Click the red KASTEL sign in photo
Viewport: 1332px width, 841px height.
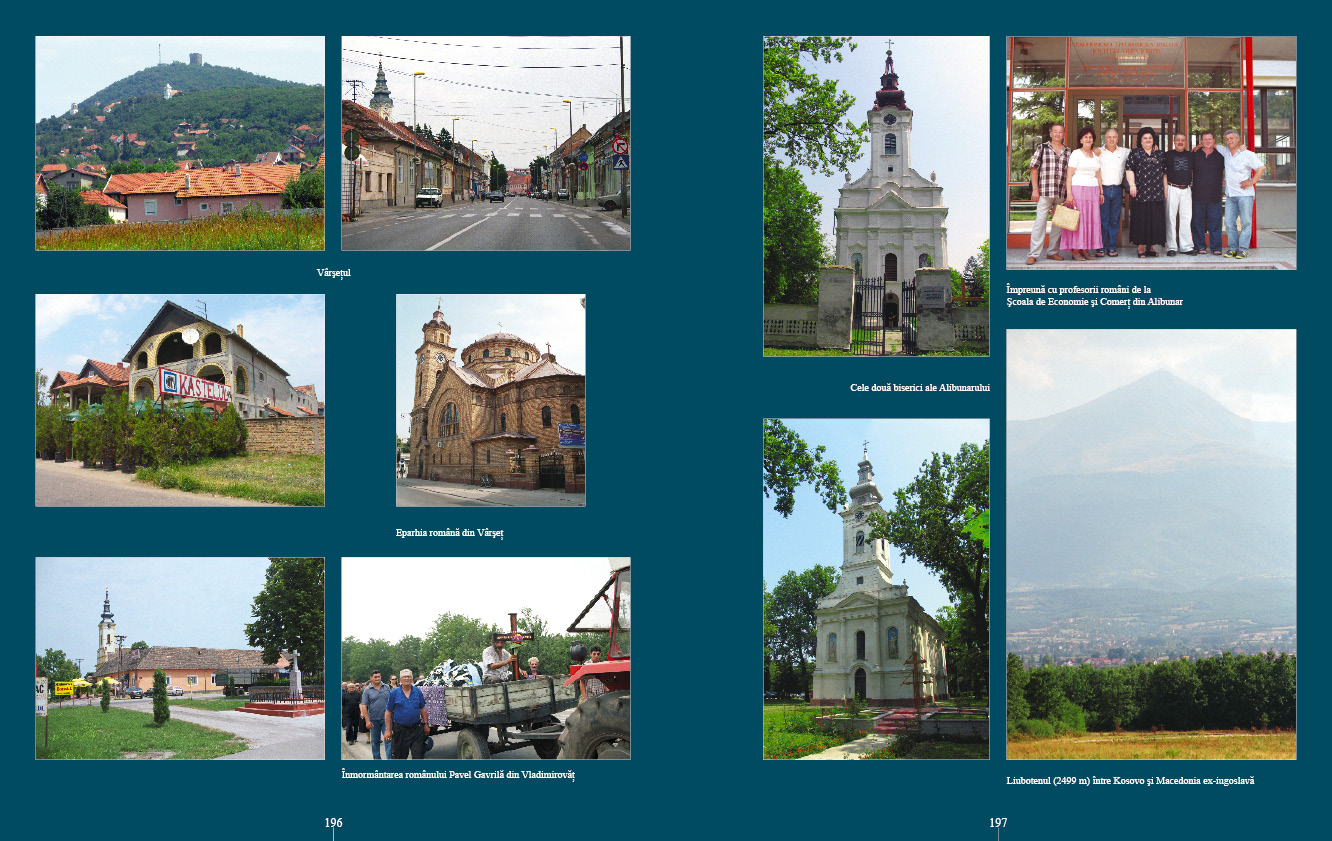click(195, 386)
